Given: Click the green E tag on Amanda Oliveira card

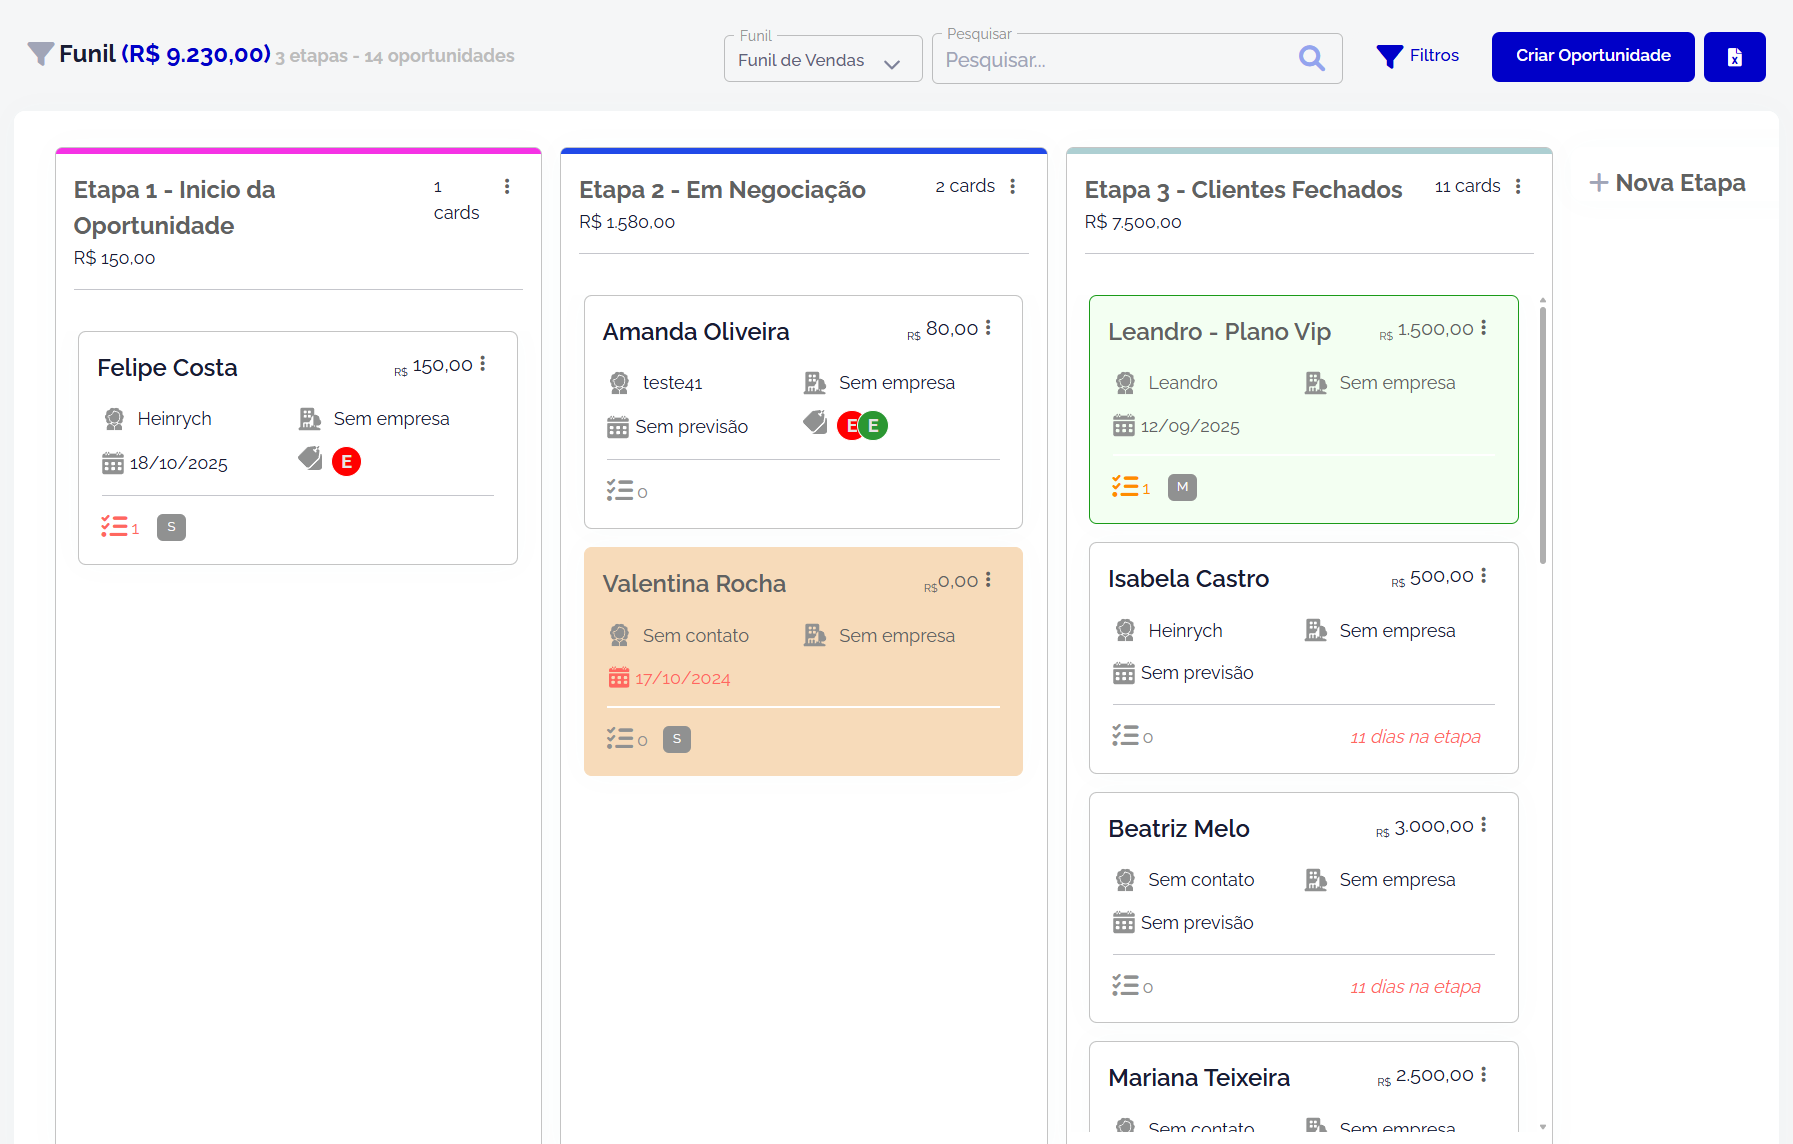Looking at the screenshot, I should click(874, 425).
